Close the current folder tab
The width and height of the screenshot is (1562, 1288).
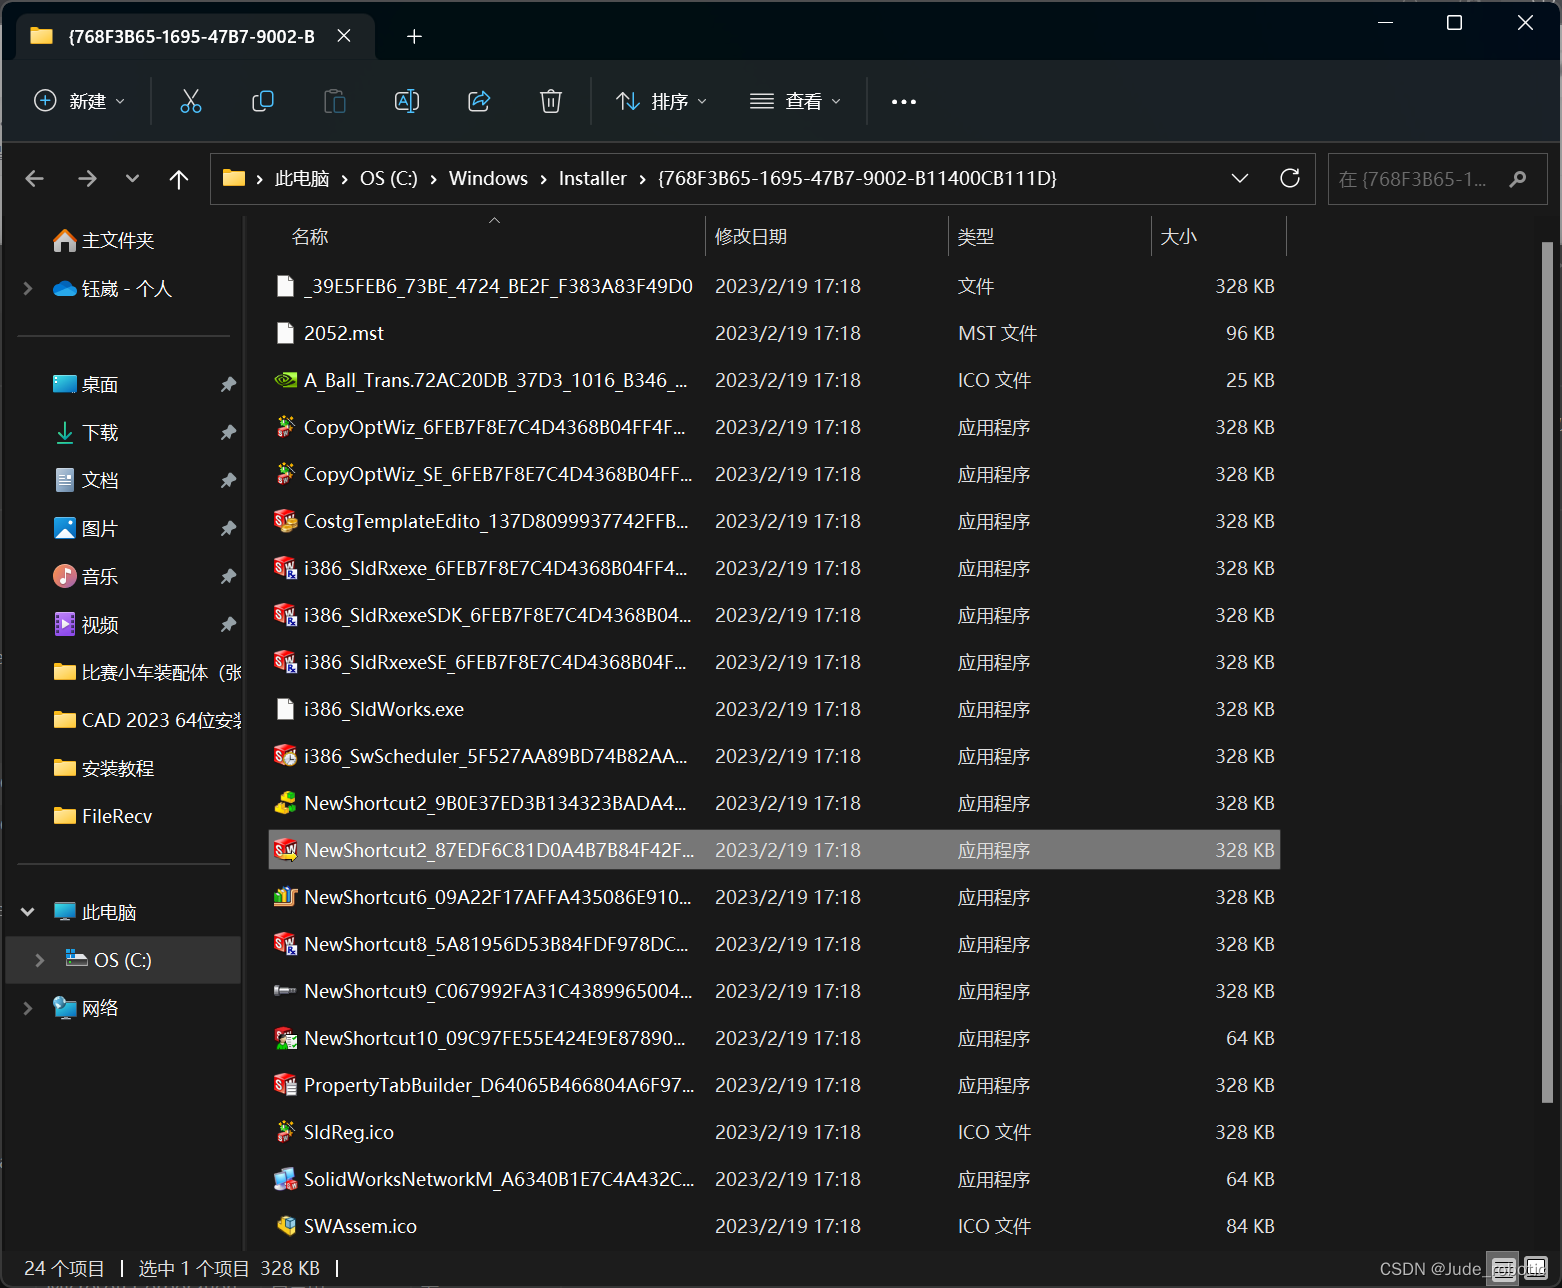[x=344, y=36]
